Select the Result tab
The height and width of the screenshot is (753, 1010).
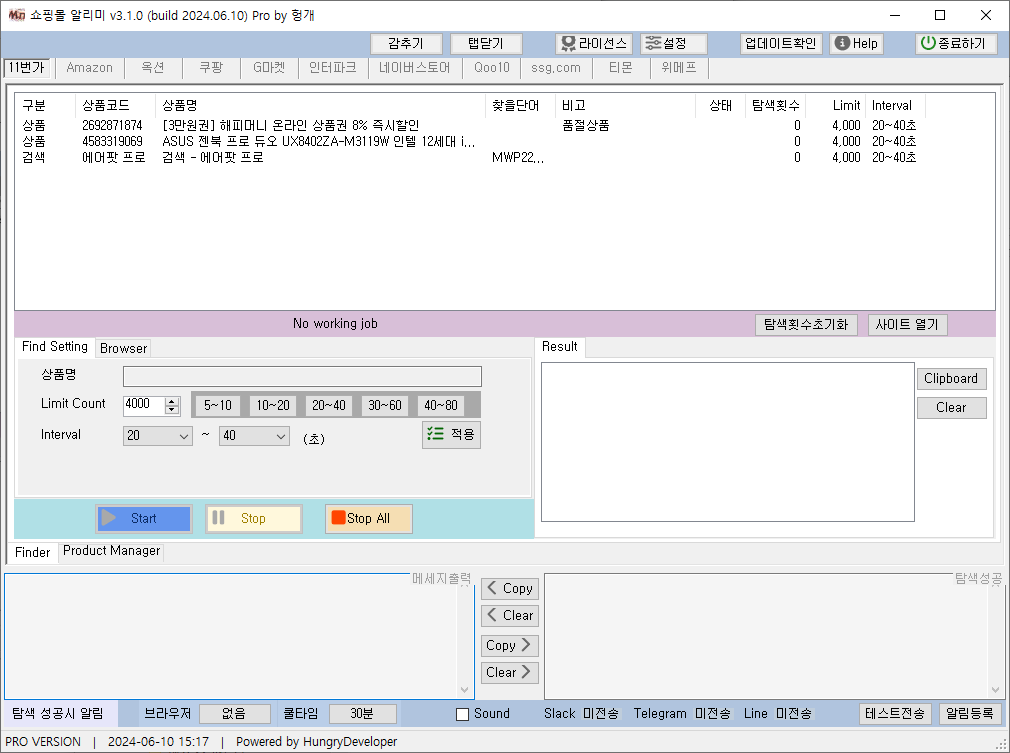[560, 347]
